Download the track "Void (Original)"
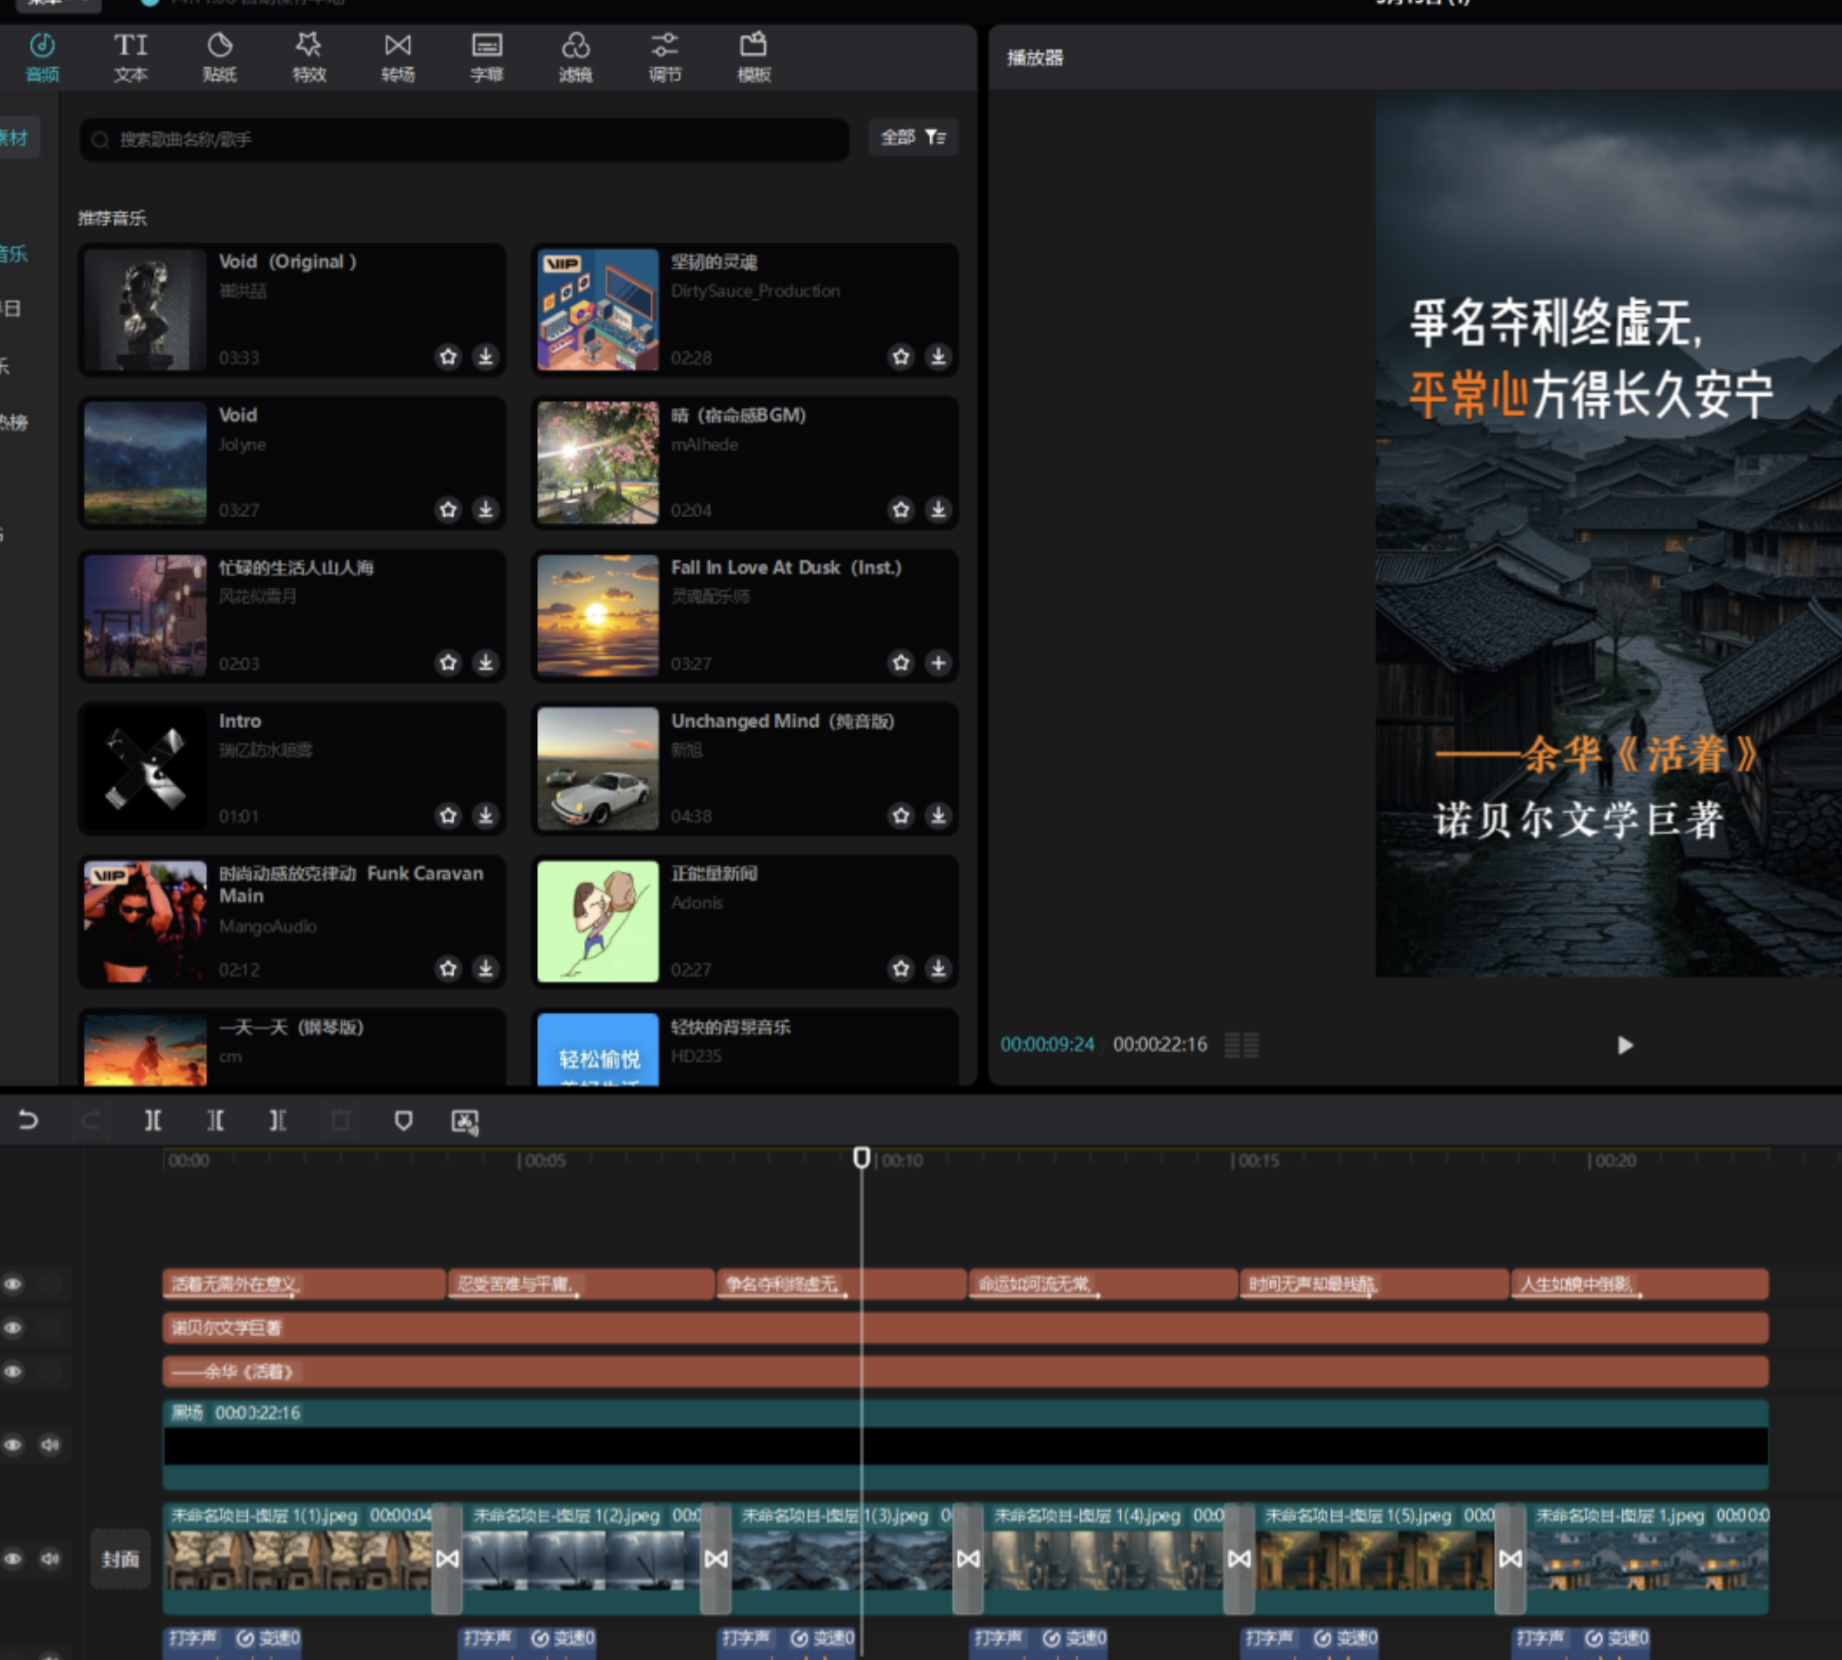1842x1660 pixels. point(485,356)
